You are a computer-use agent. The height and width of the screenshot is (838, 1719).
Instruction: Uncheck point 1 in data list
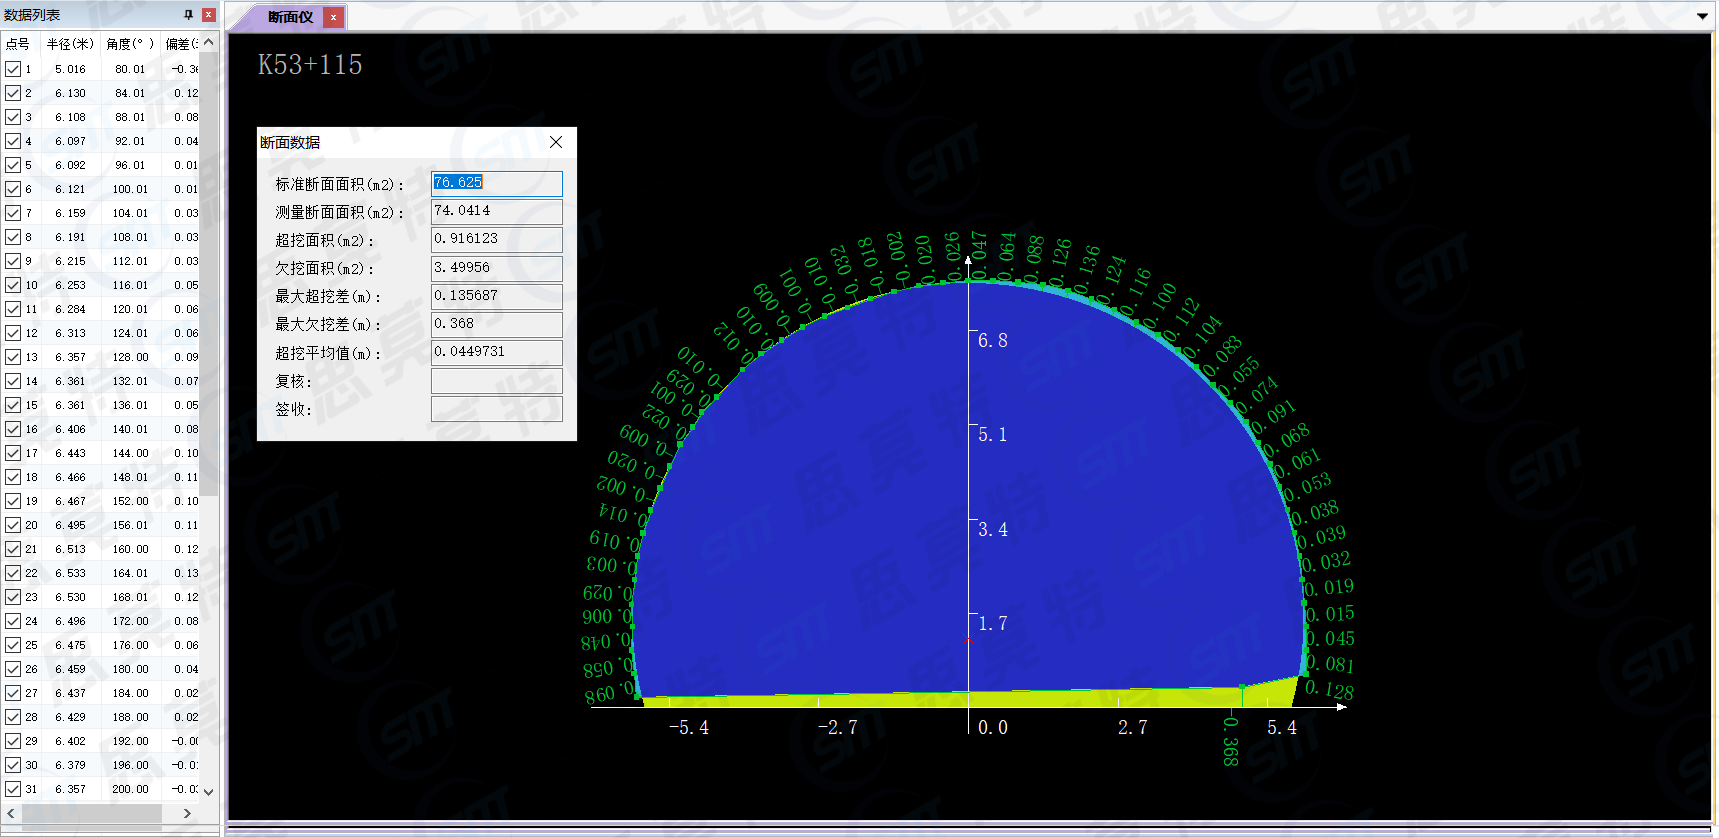(x=13, y=69)
